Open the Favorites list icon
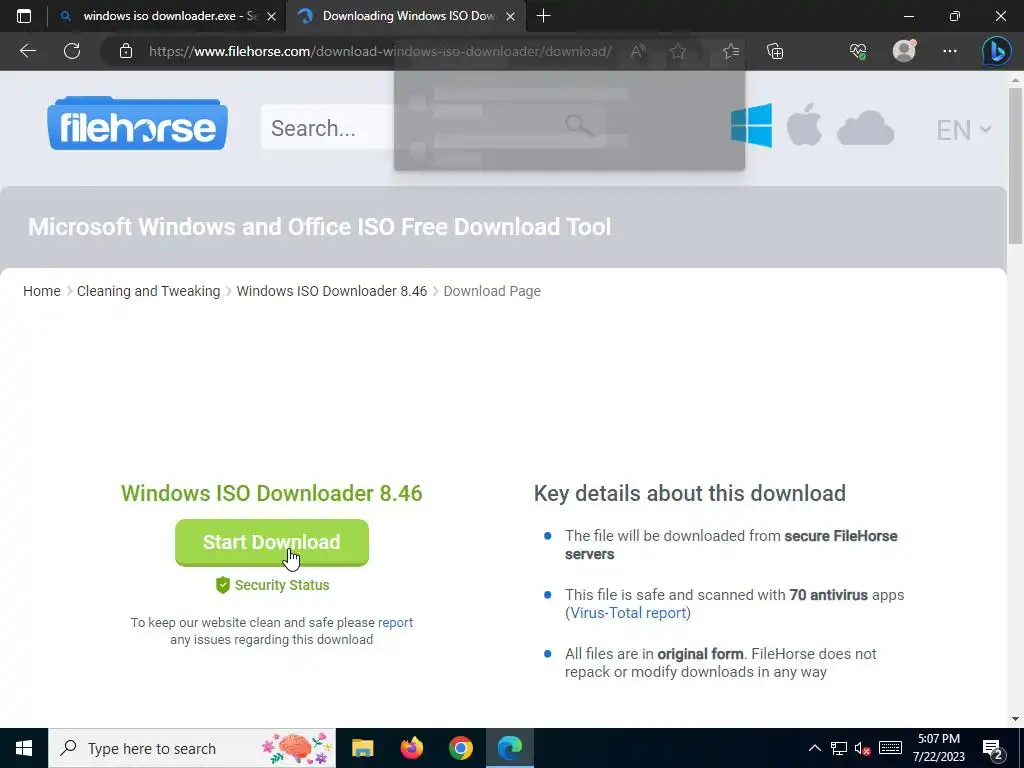 click(x=731, y=51)
